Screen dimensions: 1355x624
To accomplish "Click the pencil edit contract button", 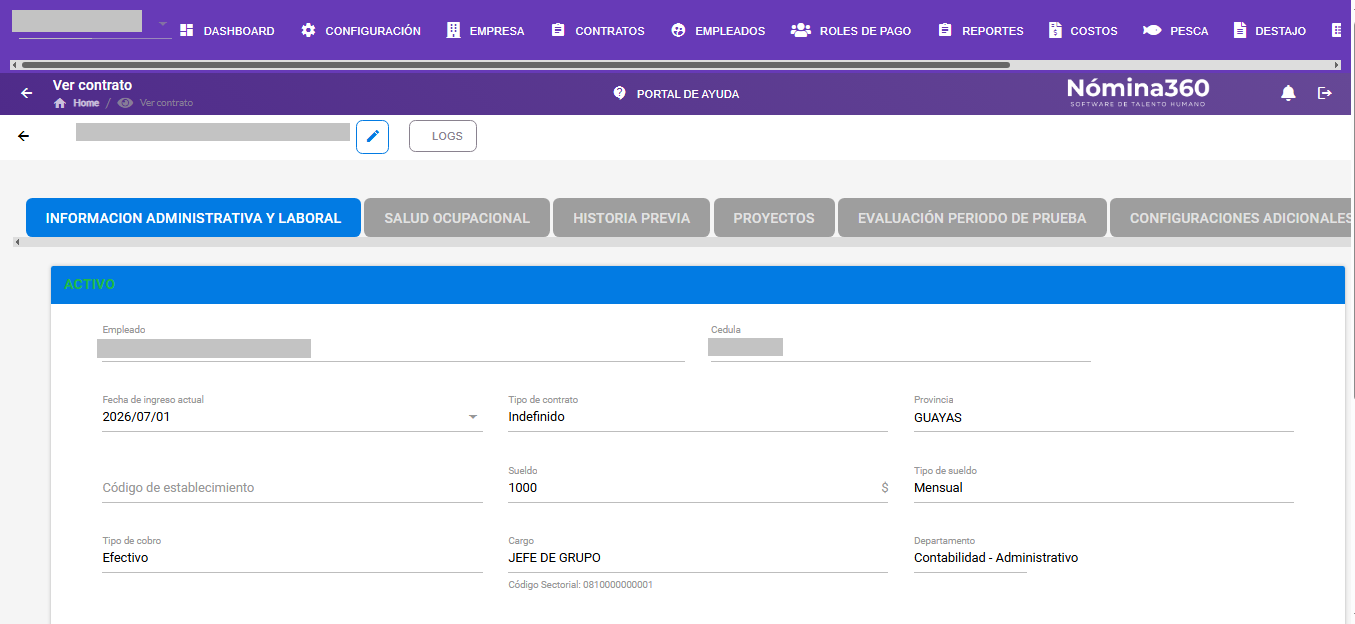I will pyautogui.click(x=372, y=137).
